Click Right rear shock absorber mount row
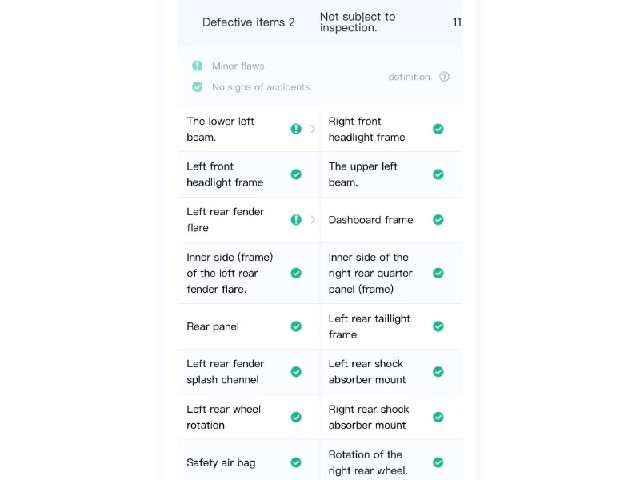This screenshot has height=480, width=640. coord(391,417)
